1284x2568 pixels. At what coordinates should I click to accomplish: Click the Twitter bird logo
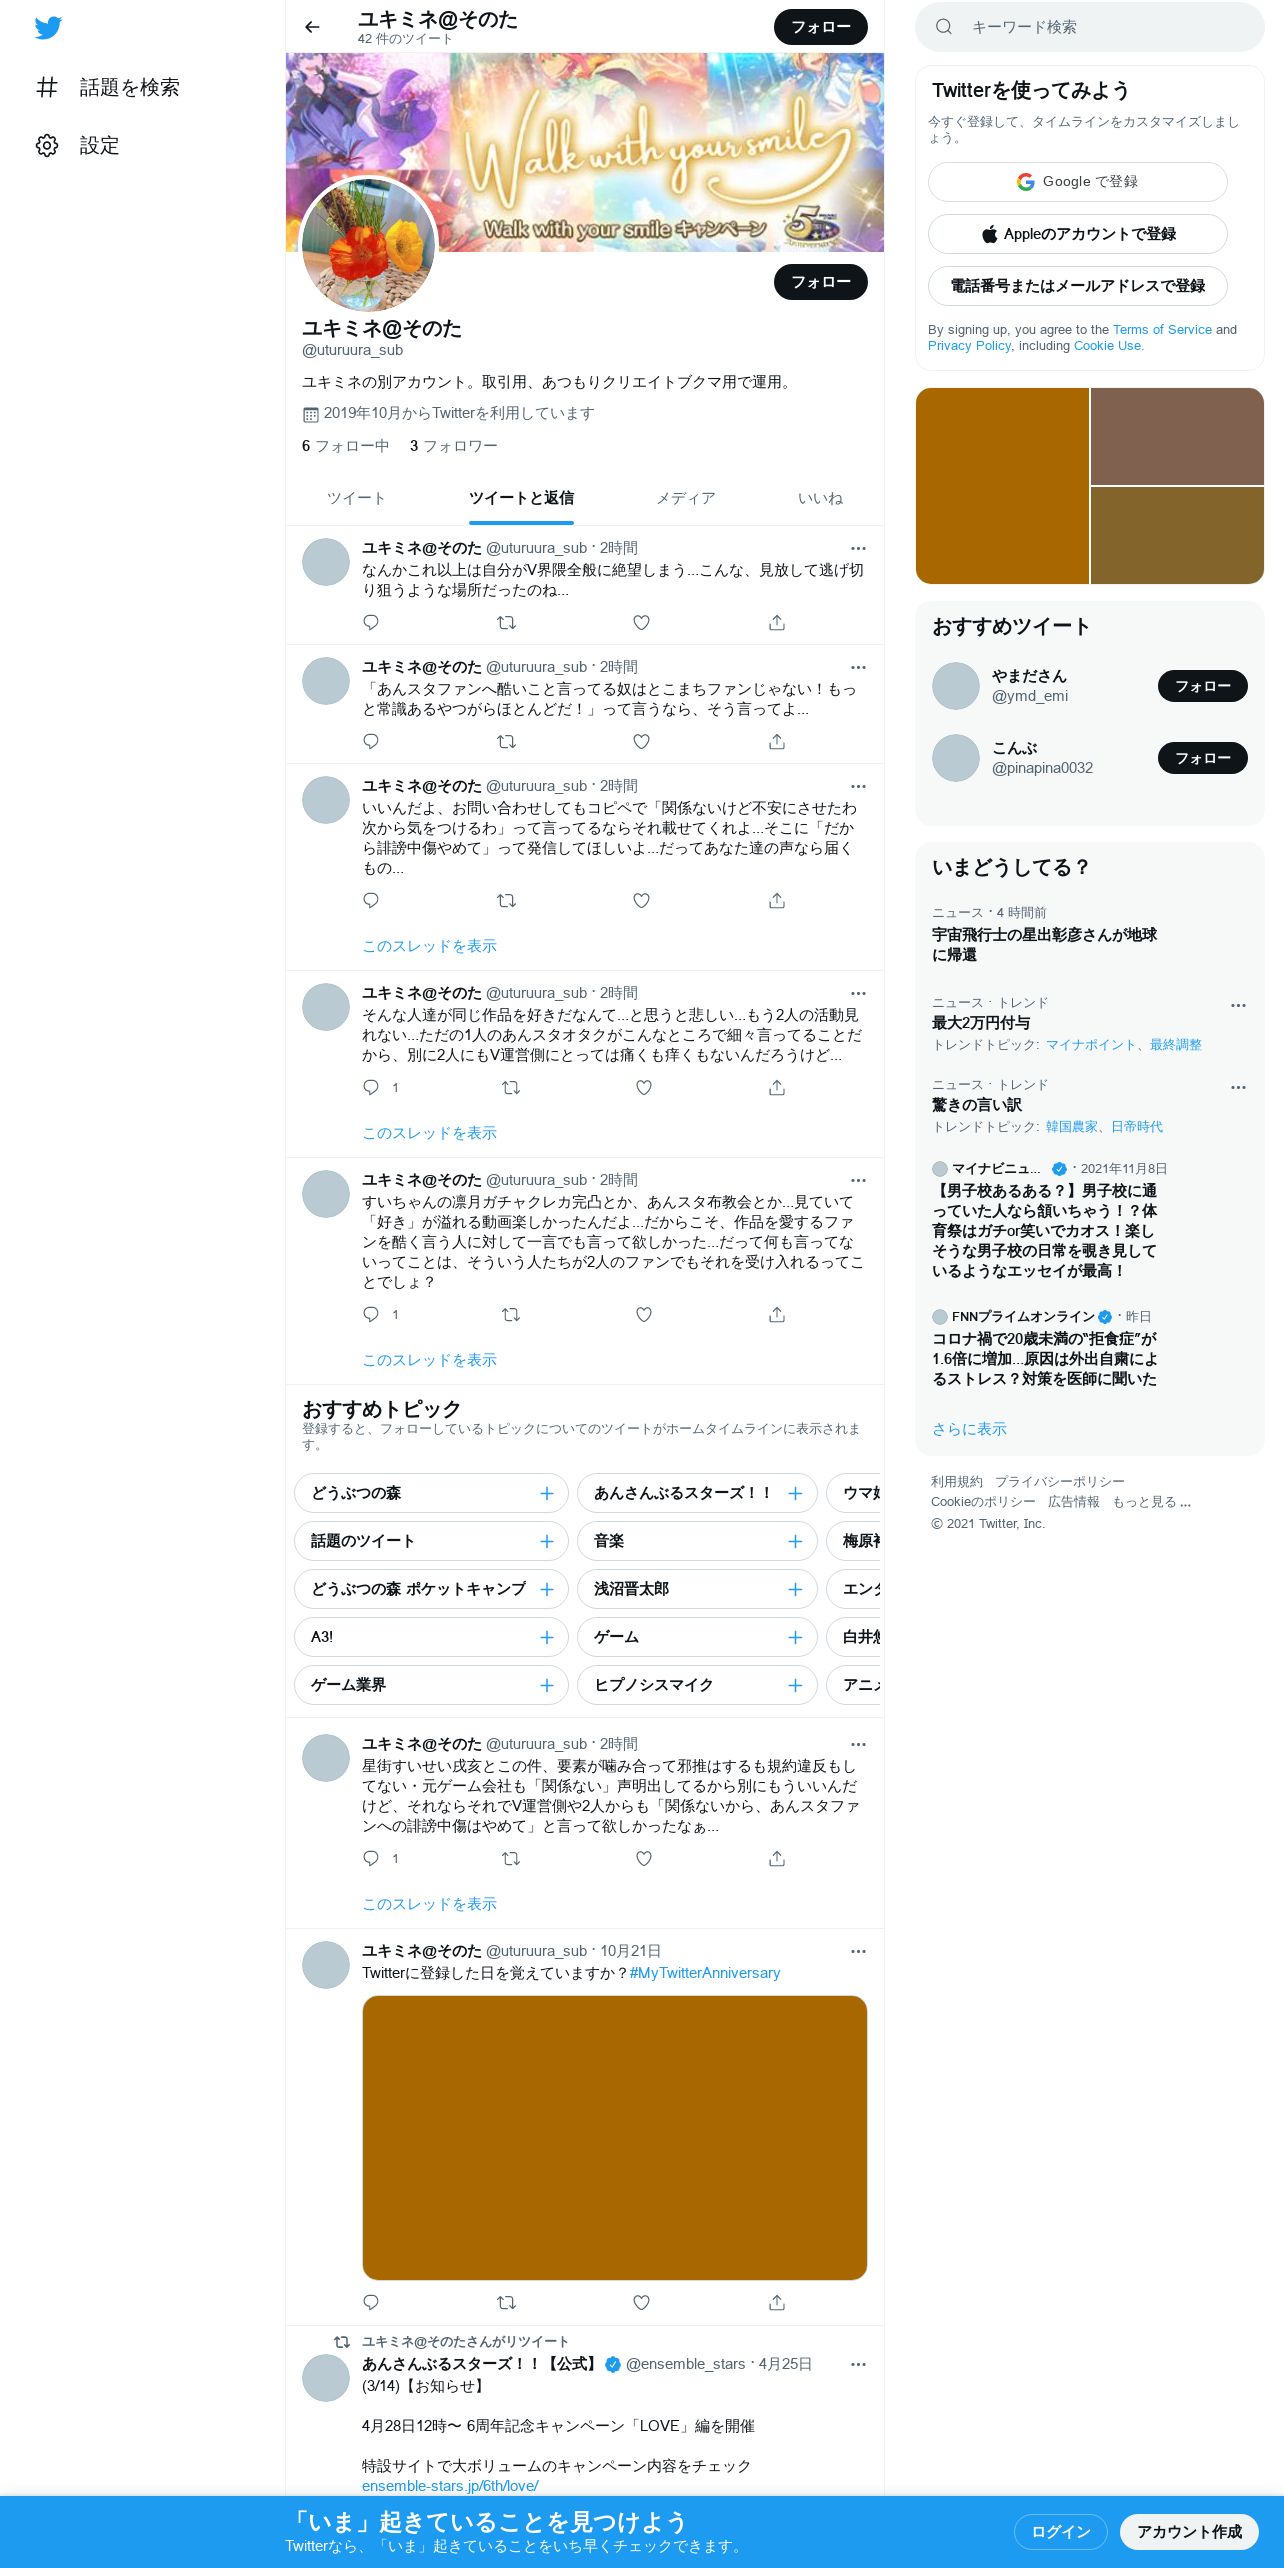(48, 27)
